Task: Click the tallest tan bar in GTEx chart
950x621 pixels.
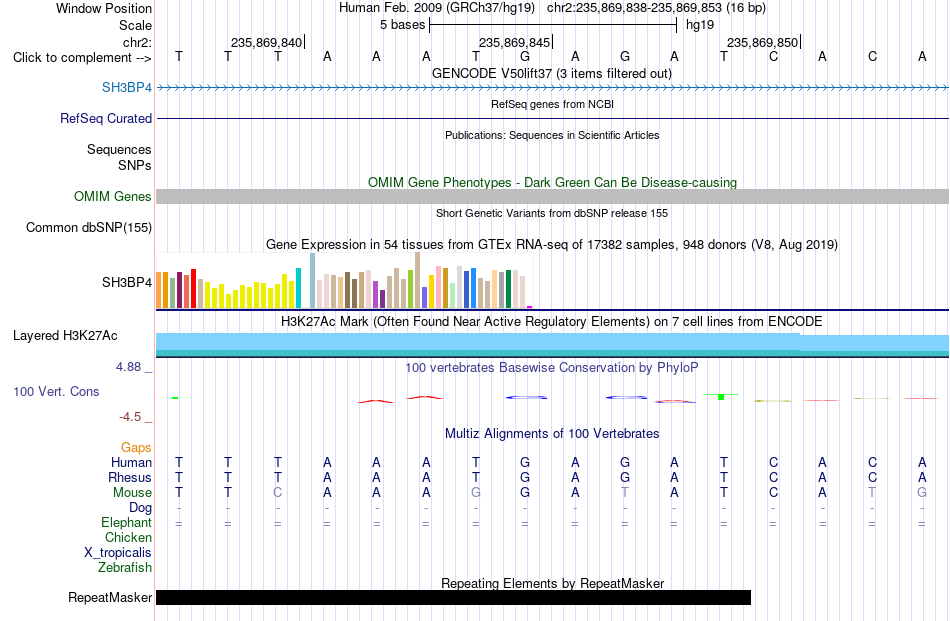Action: click(x=417, y=280)
